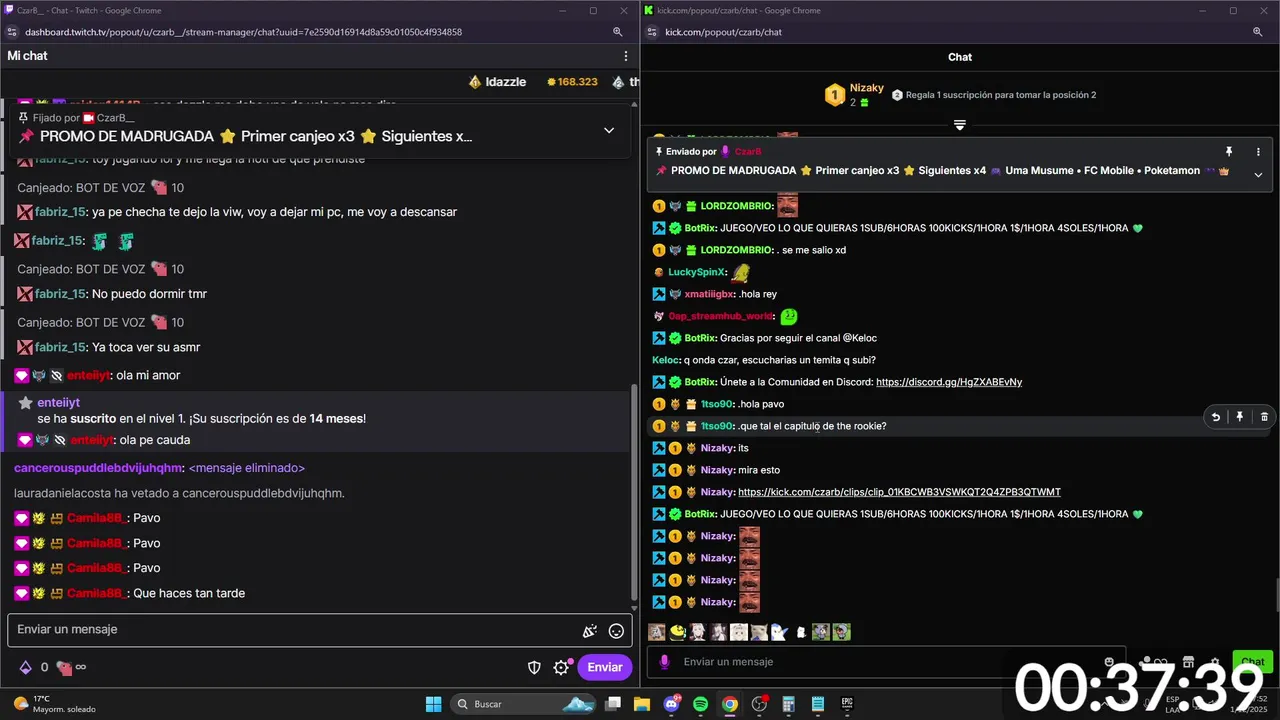Click fabriz_15 on 'No puedo dormir tmr'
The height and width of the screenshot is (720, 1280).
(x=60, y=294)
